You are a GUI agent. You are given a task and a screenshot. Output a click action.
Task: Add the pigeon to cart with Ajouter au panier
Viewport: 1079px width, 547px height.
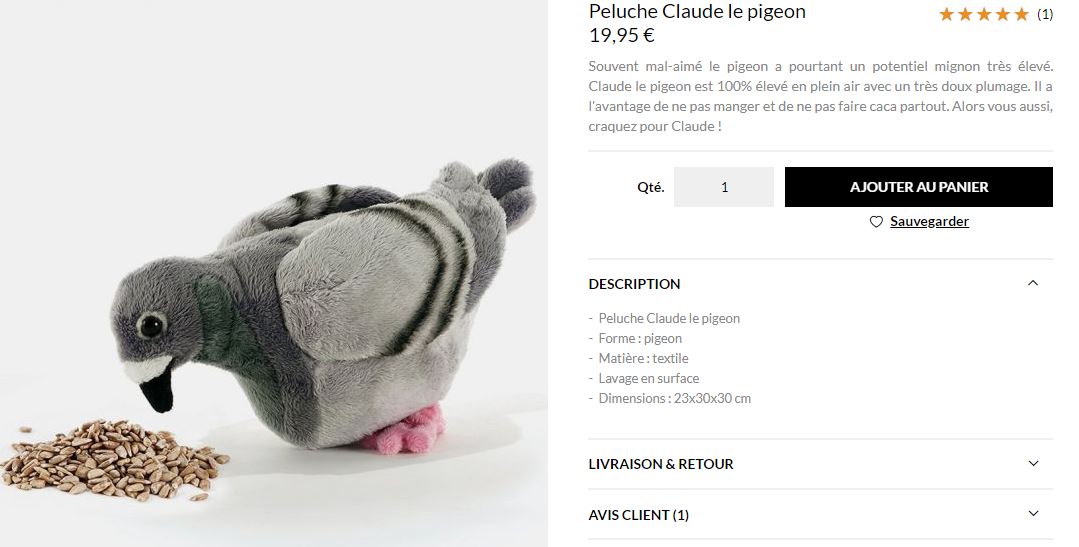click(x=919, y=186)
